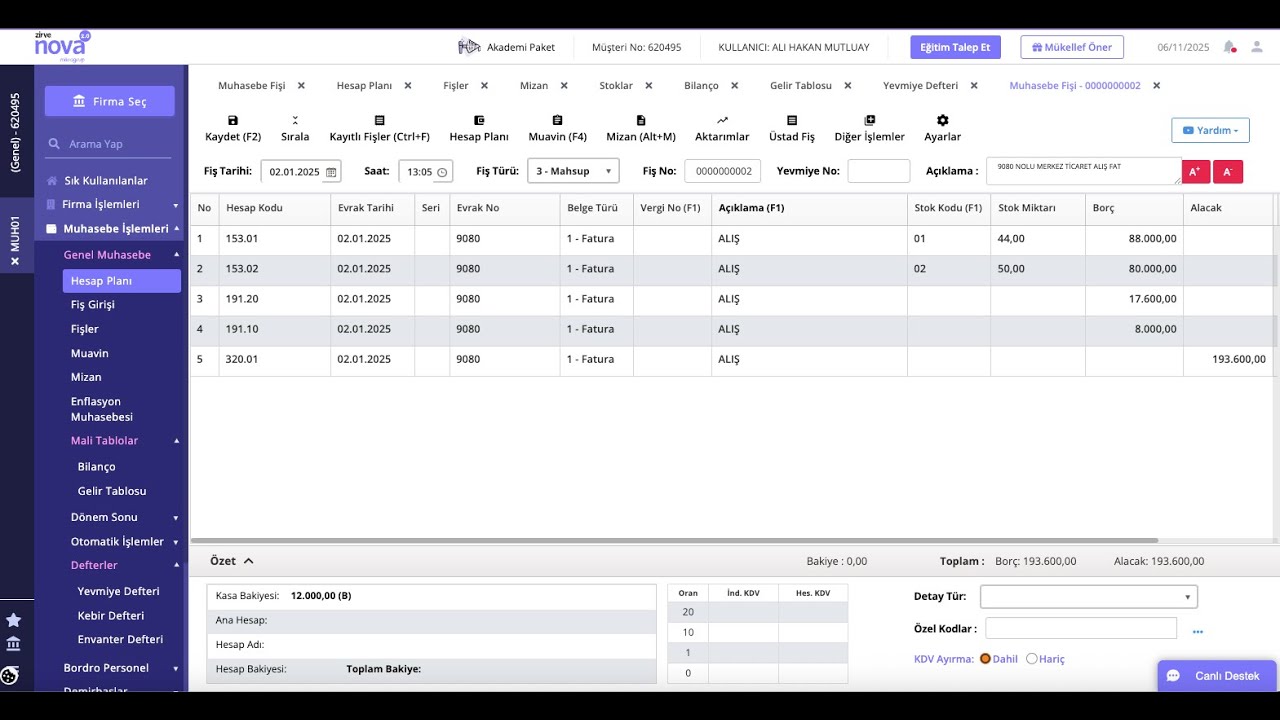
Task: Switch to the Hesap Planı tab
Action: point(364,86)
